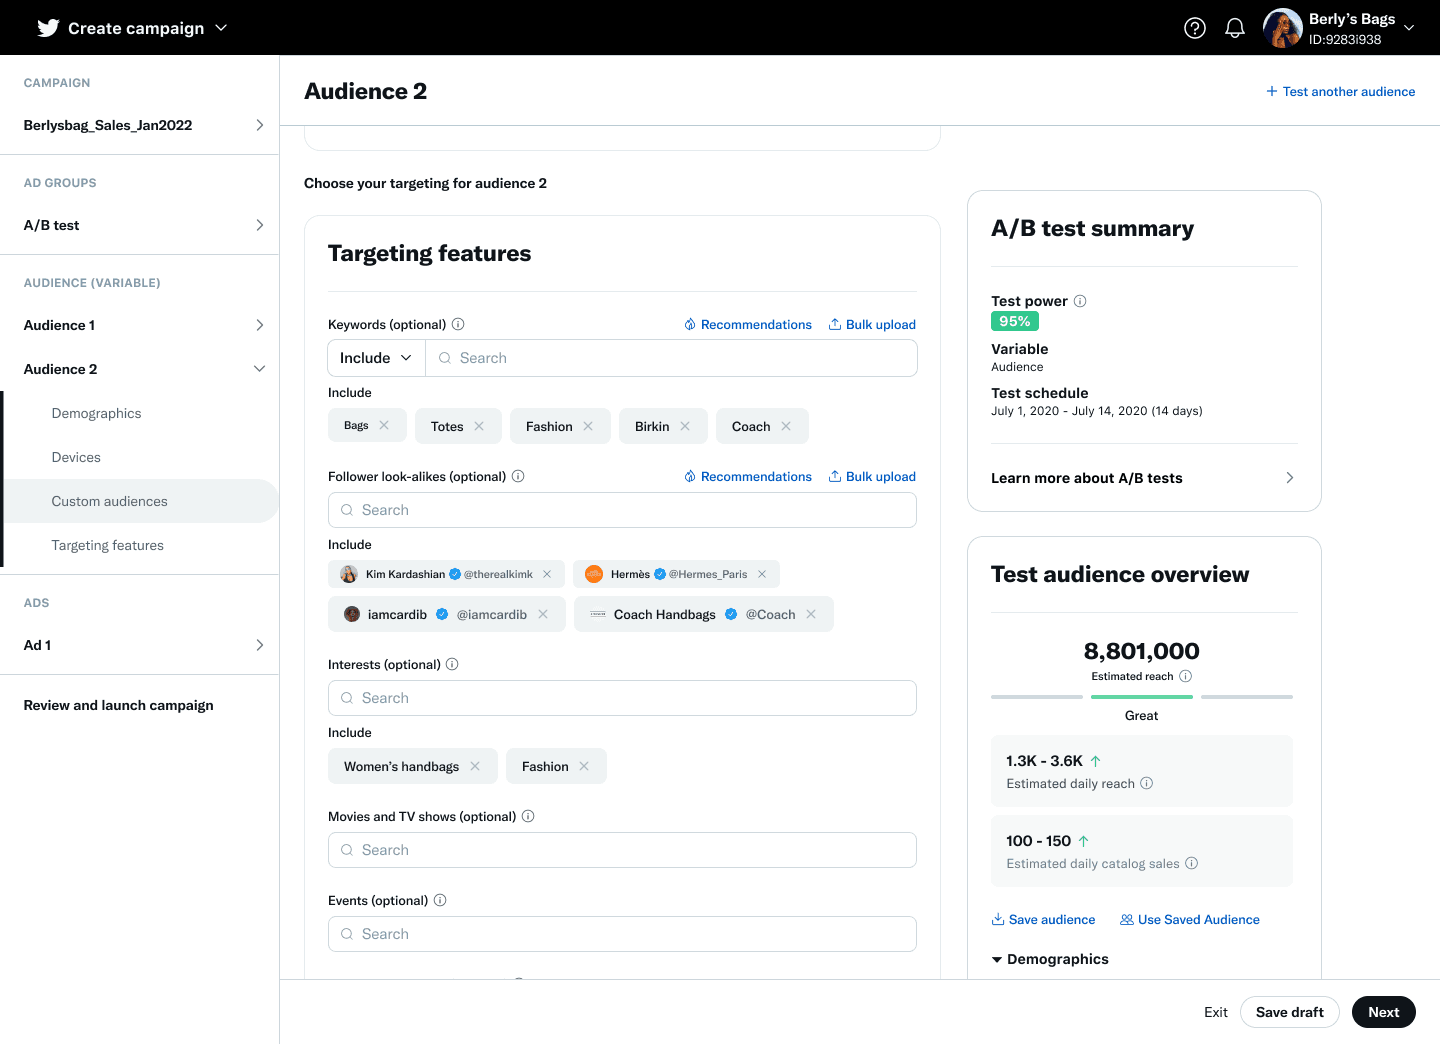The width and height of the screenshot is (1440, 1044).
Task: Open the Include dropdown for keywords
Action: pos(375,357)
